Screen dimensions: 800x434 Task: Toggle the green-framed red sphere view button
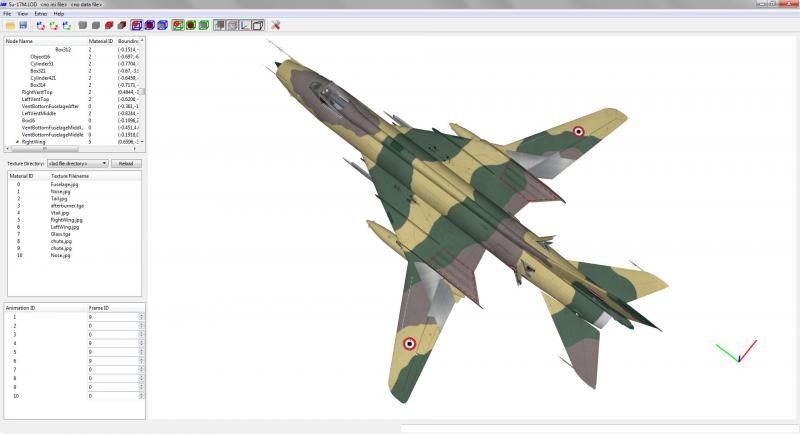[190, 25]
